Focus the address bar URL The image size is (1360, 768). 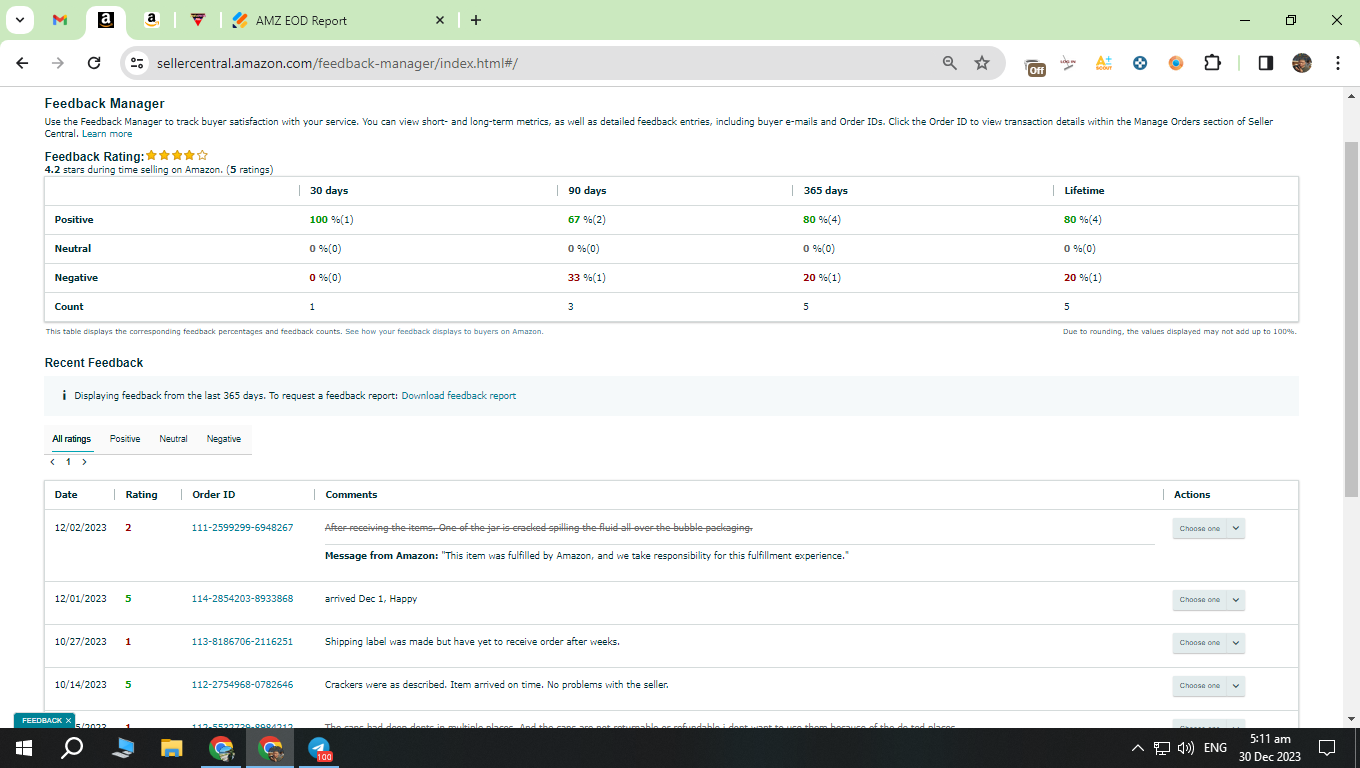[x=337, y=63]
